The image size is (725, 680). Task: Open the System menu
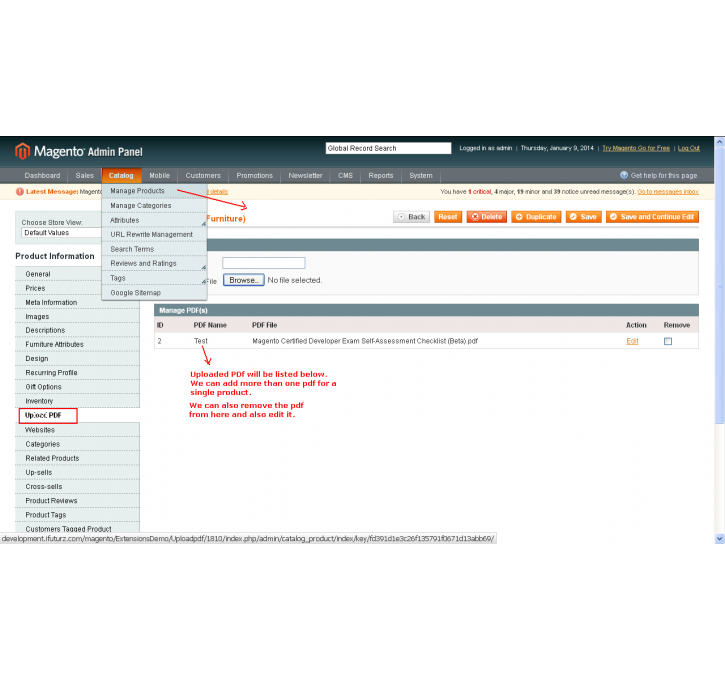[x=421, y=176]
